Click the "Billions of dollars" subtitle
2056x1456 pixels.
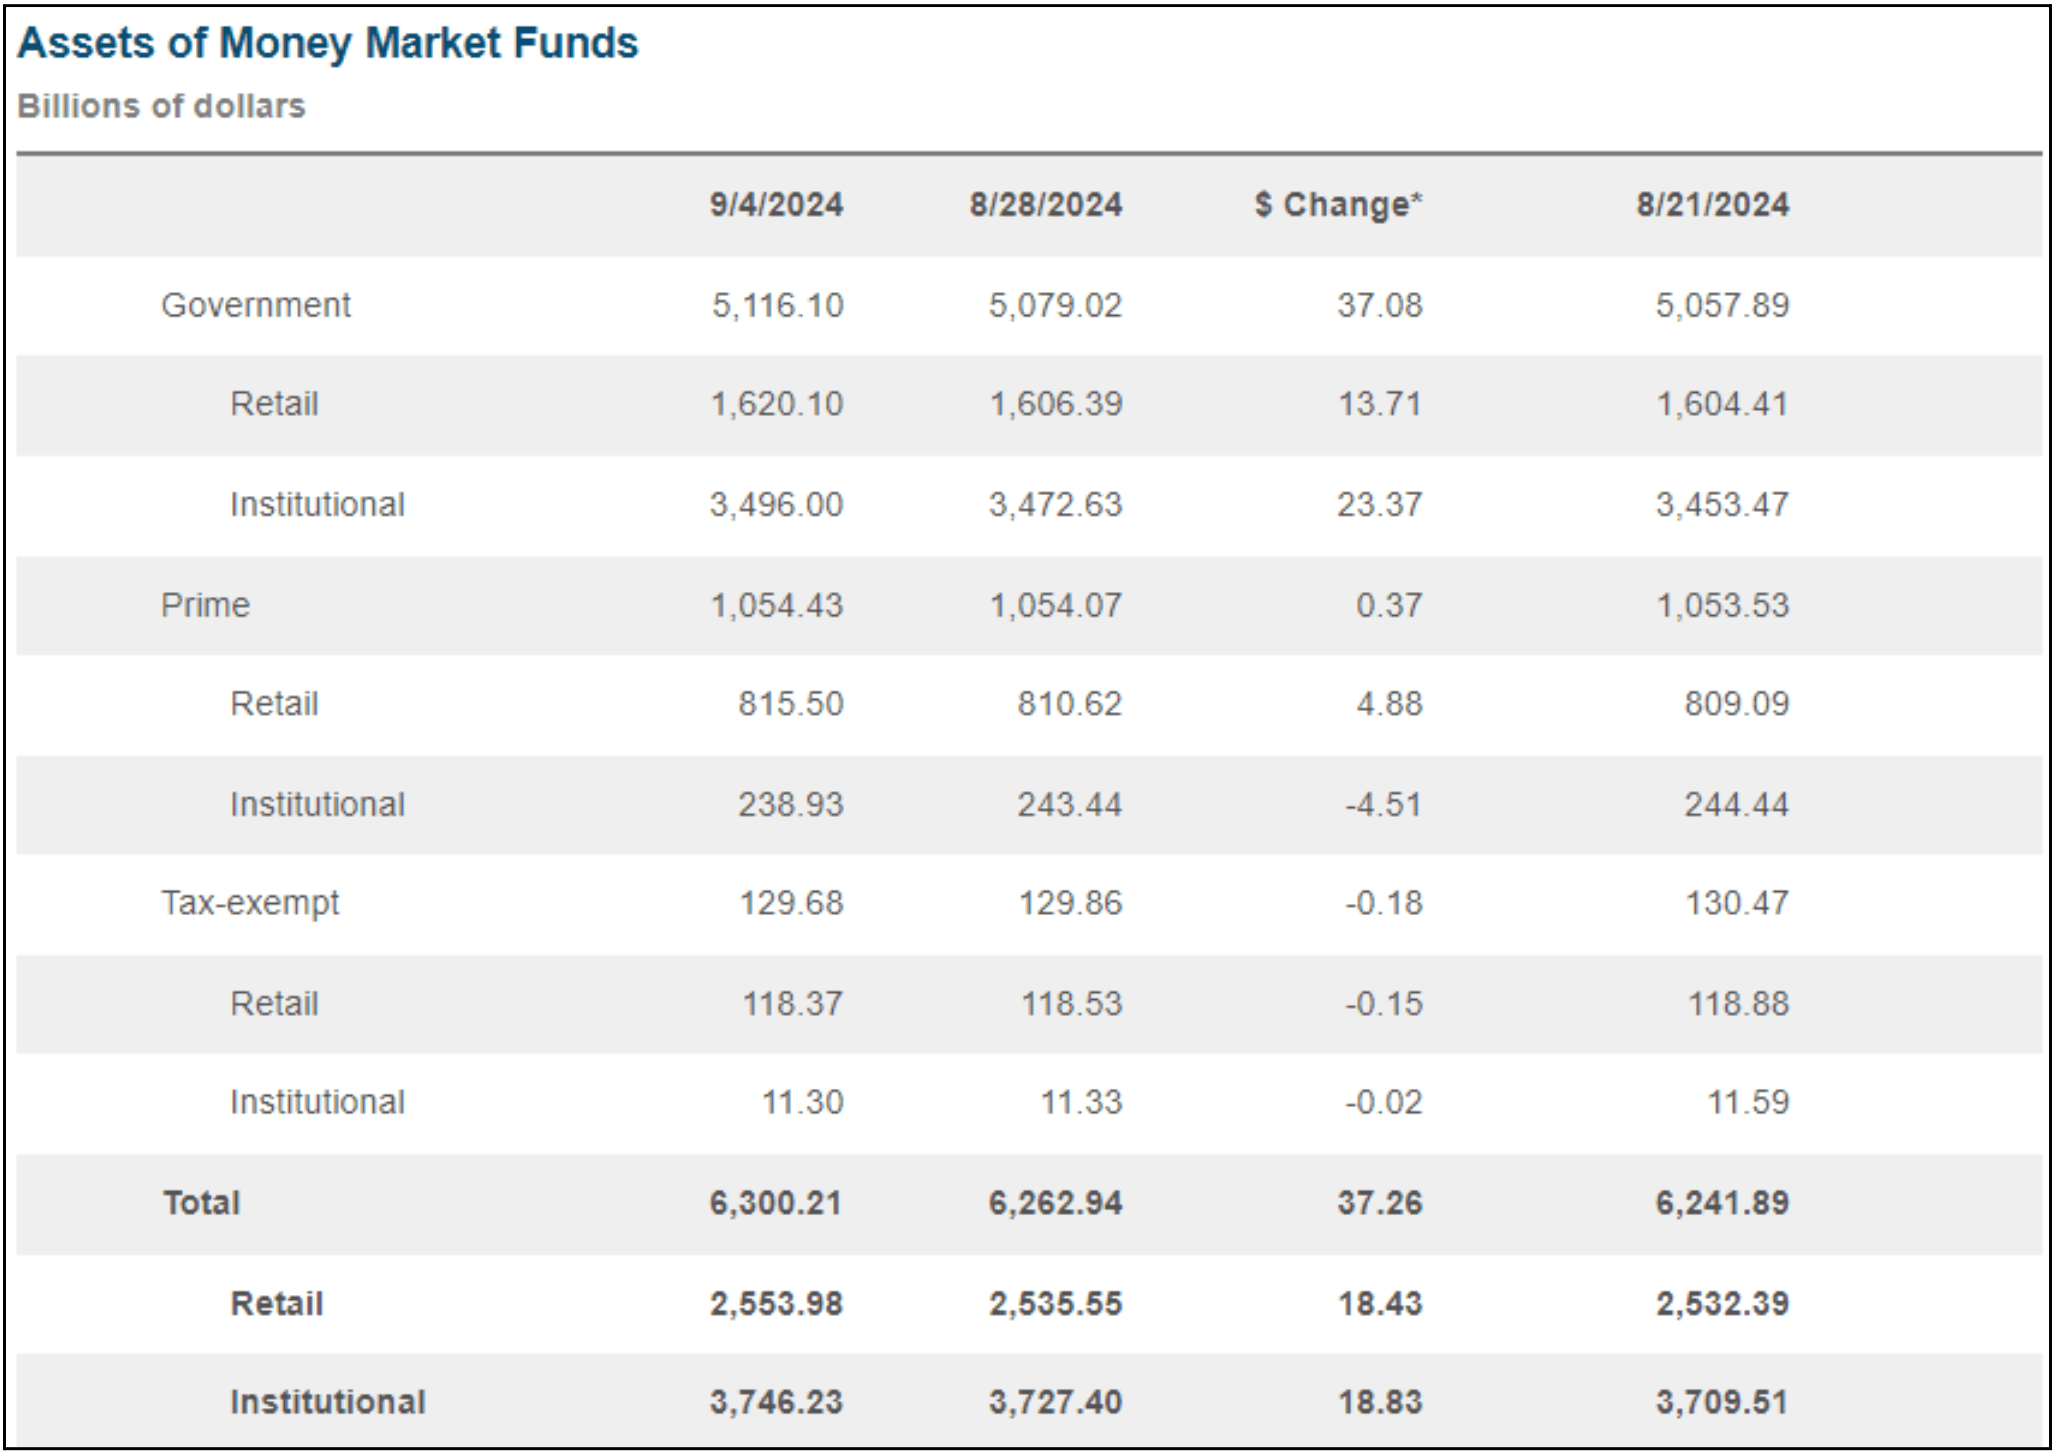(161, 106)
